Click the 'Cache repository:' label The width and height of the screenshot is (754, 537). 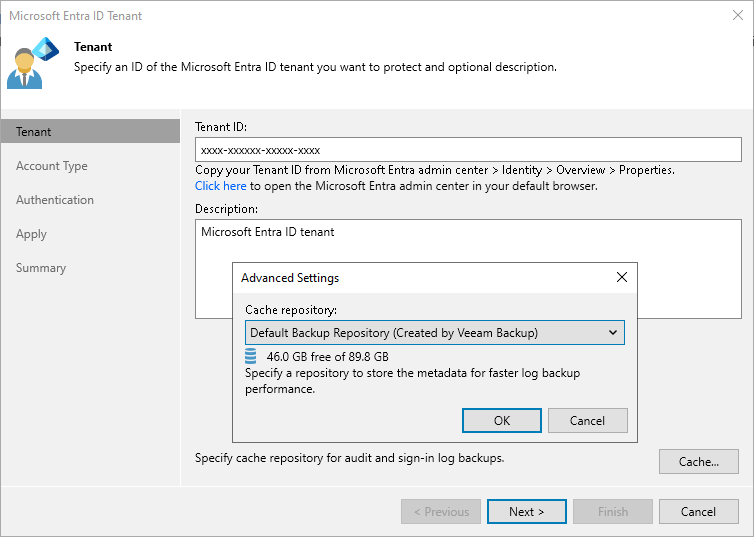tap(291, 310)
